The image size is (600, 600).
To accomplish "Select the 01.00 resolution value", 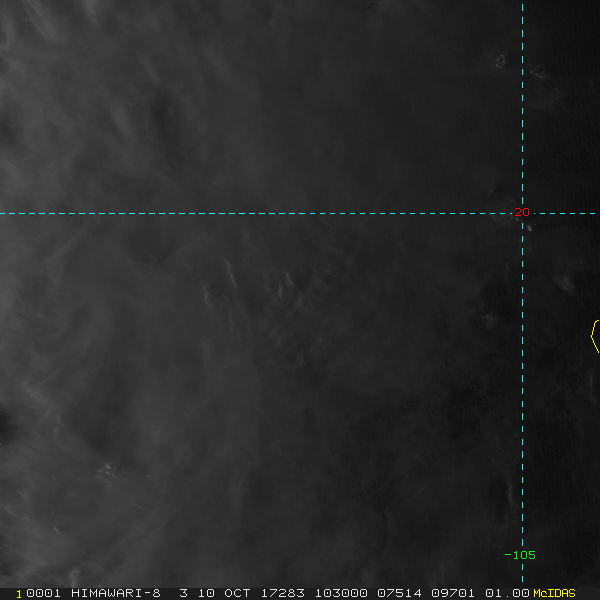I will click(507, 593).
